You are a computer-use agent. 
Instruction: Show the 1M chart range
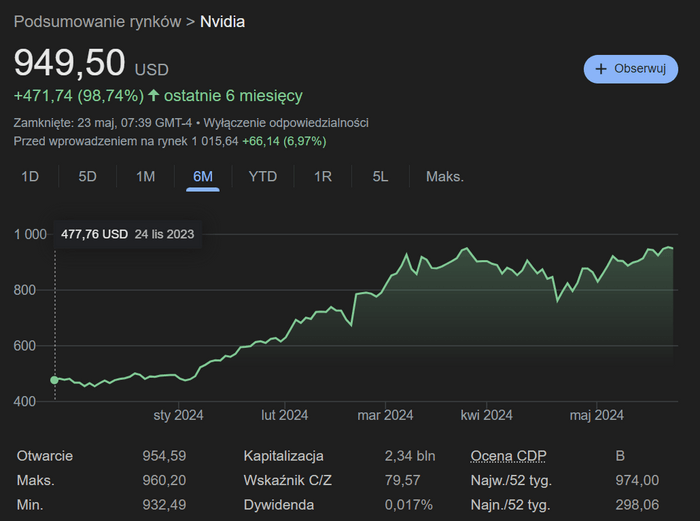146,177
